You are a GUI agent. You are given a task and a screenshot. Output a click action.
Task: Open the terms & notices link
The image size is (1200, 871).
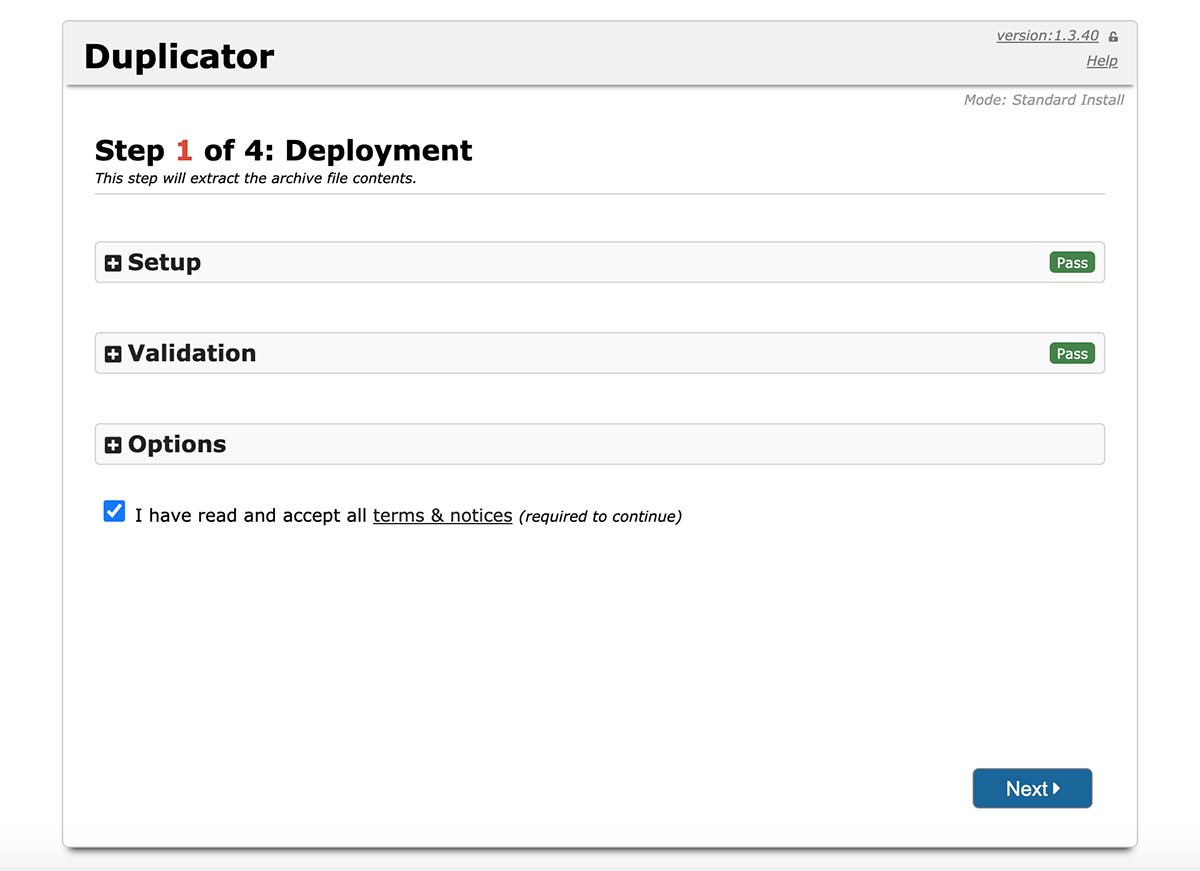pos(442,516)
